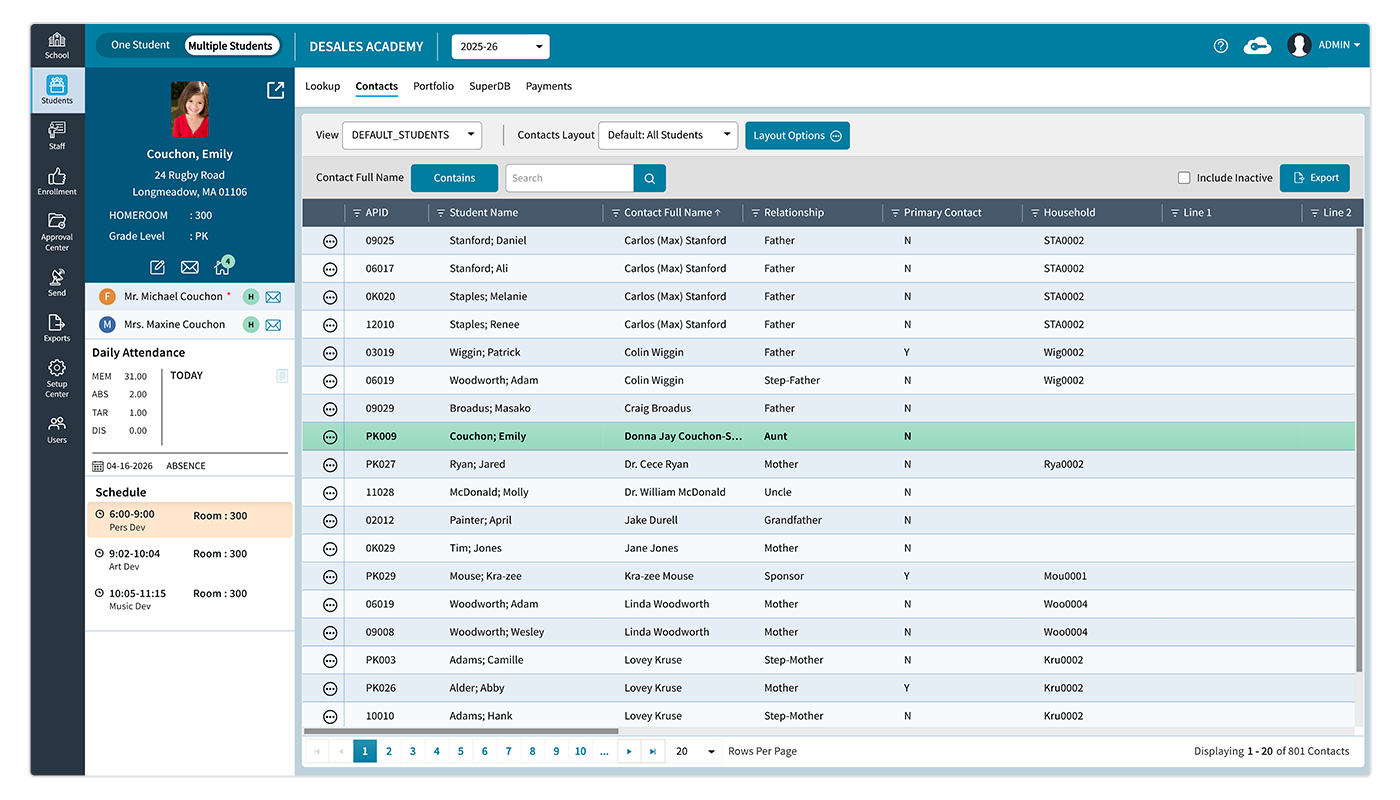Open the Send section in sidebar
This screenshot has width=1400, height=800.
point(57,283)
